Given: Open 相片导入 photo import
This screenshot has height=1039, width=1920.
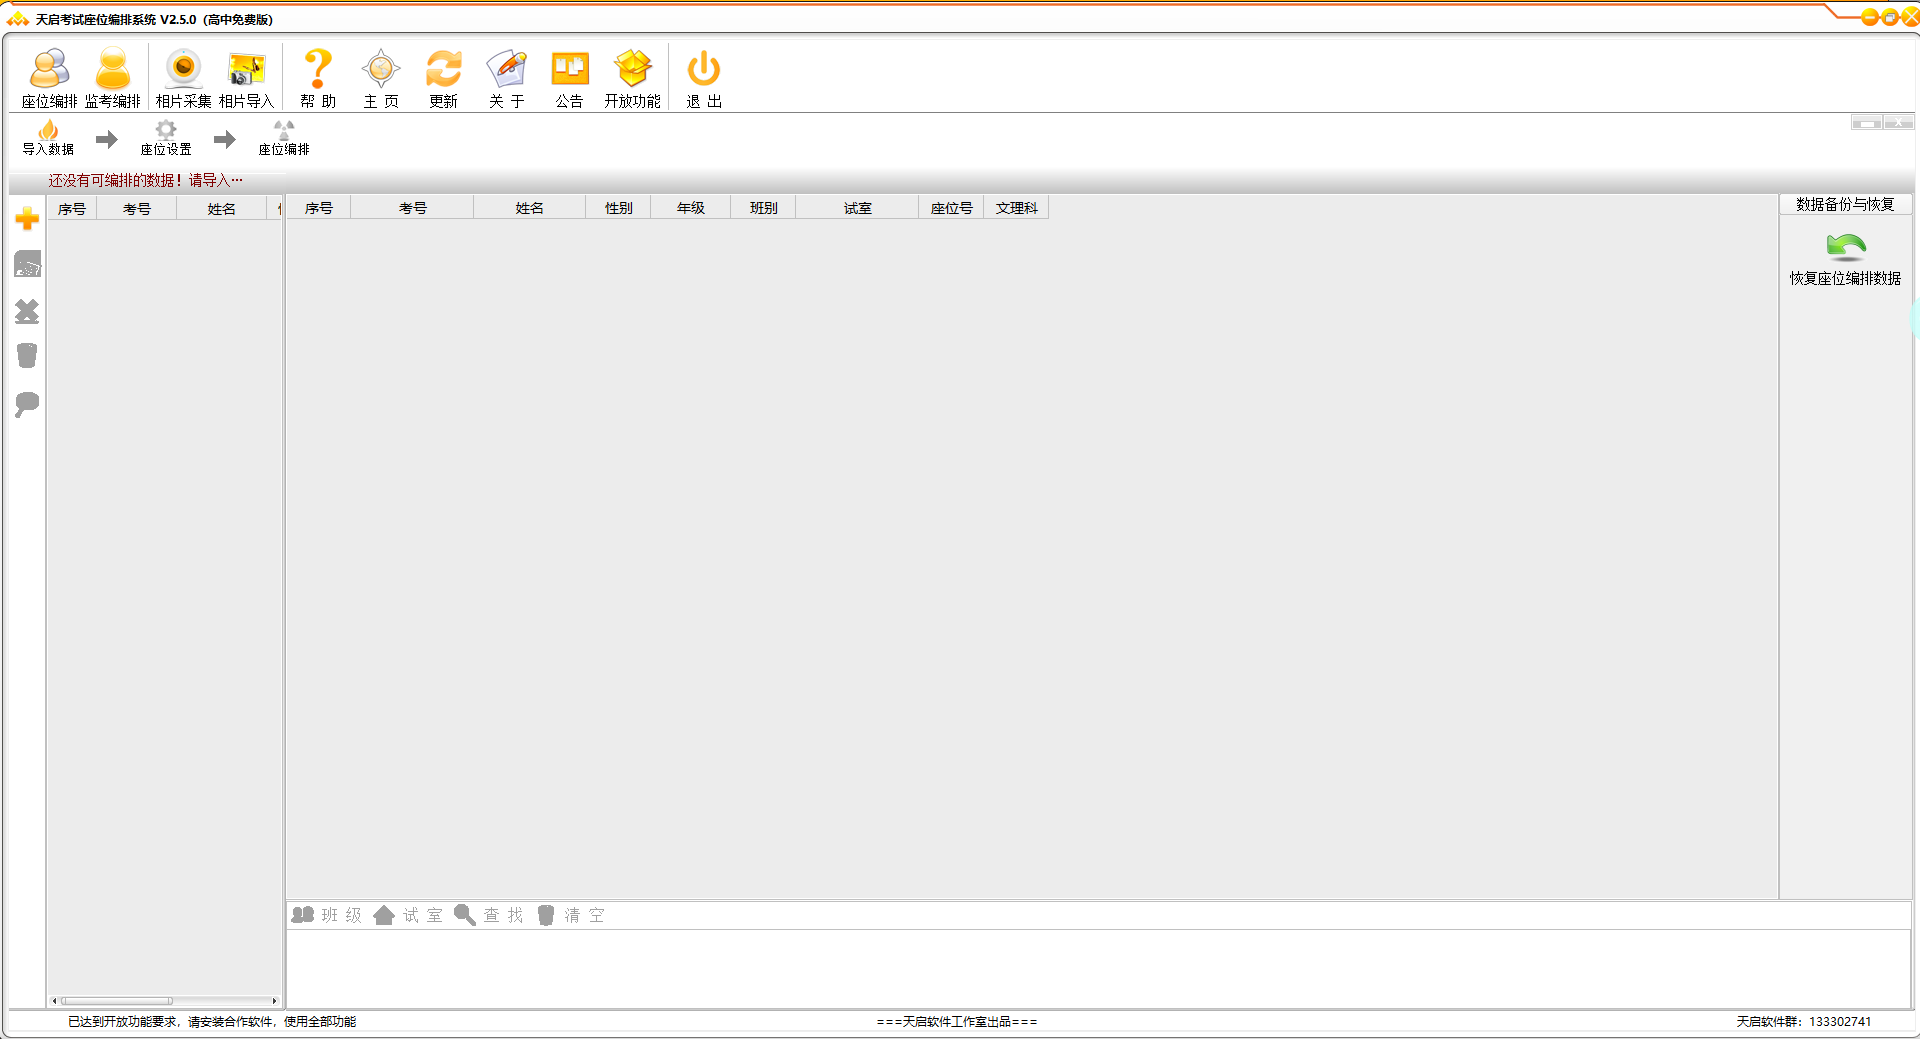Looking at the screenshot, I should (x=246, y=78).
